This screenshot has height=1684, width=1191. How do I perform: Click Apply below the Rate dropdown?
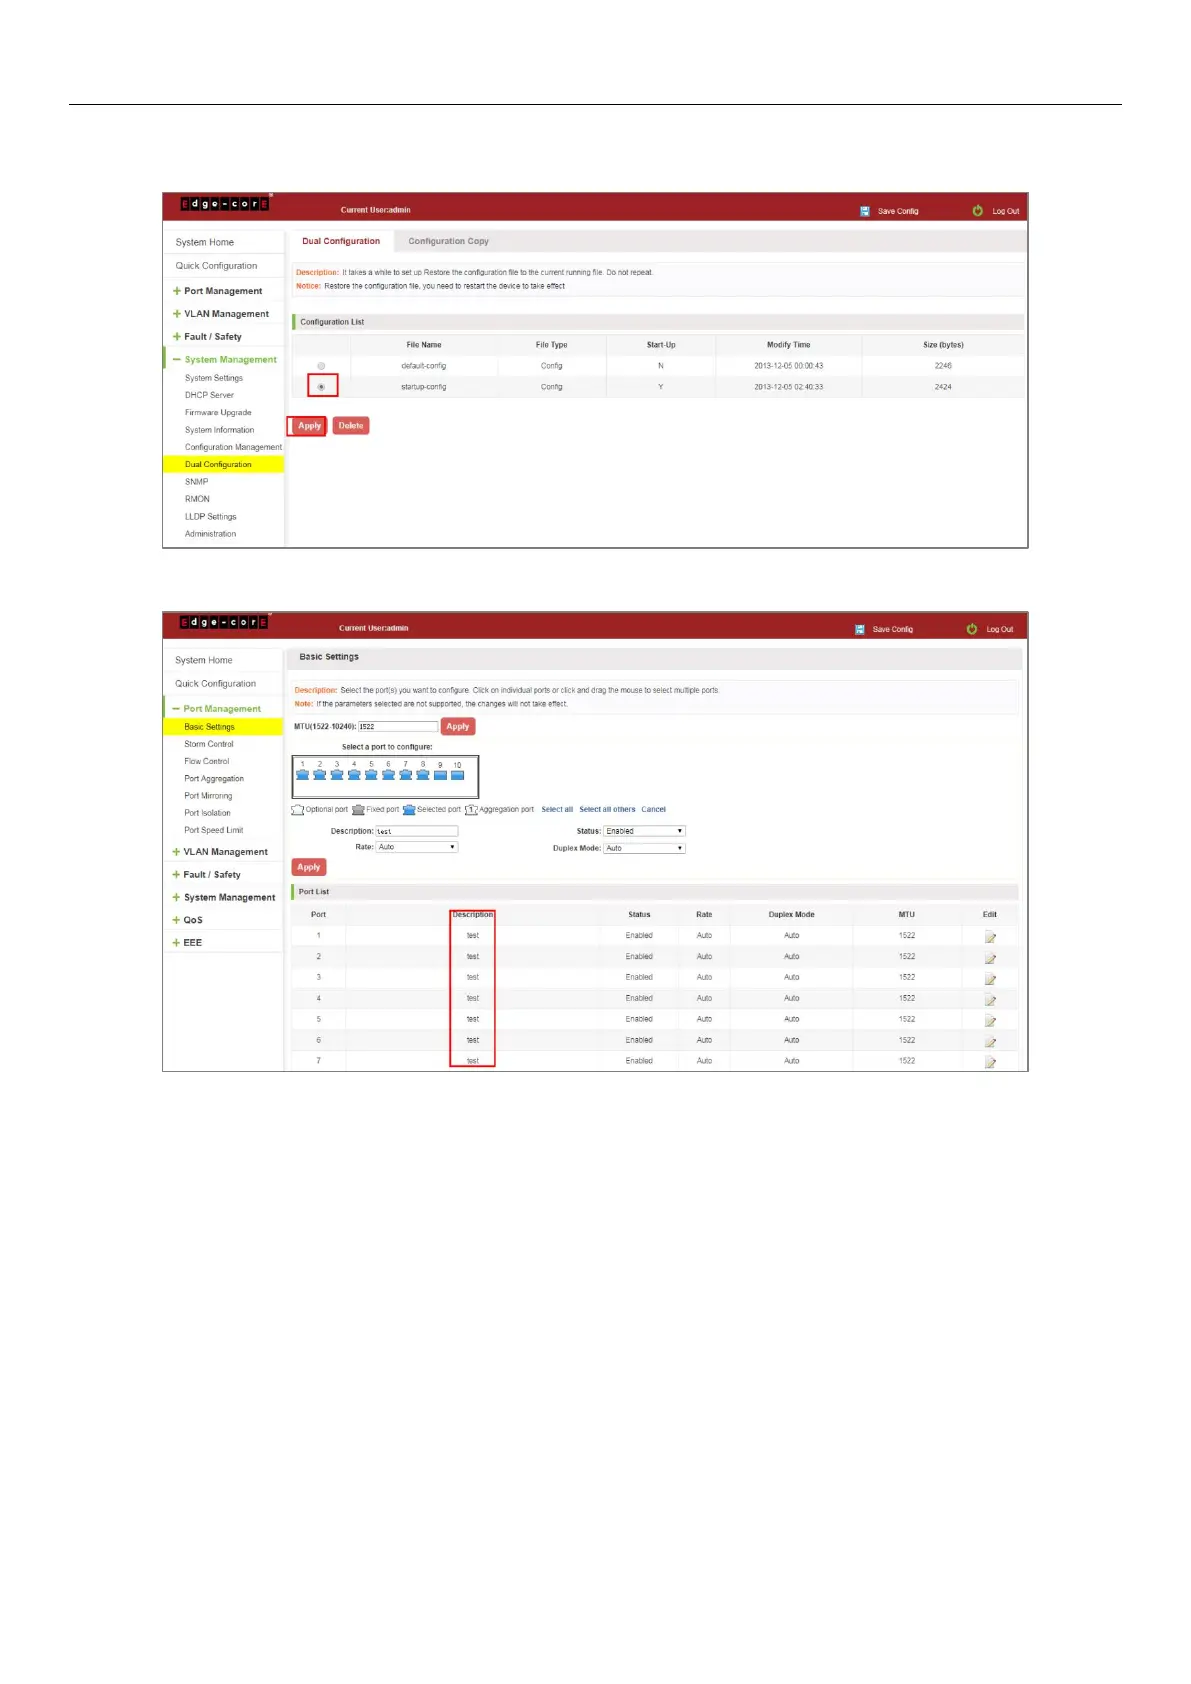point(309,867)
